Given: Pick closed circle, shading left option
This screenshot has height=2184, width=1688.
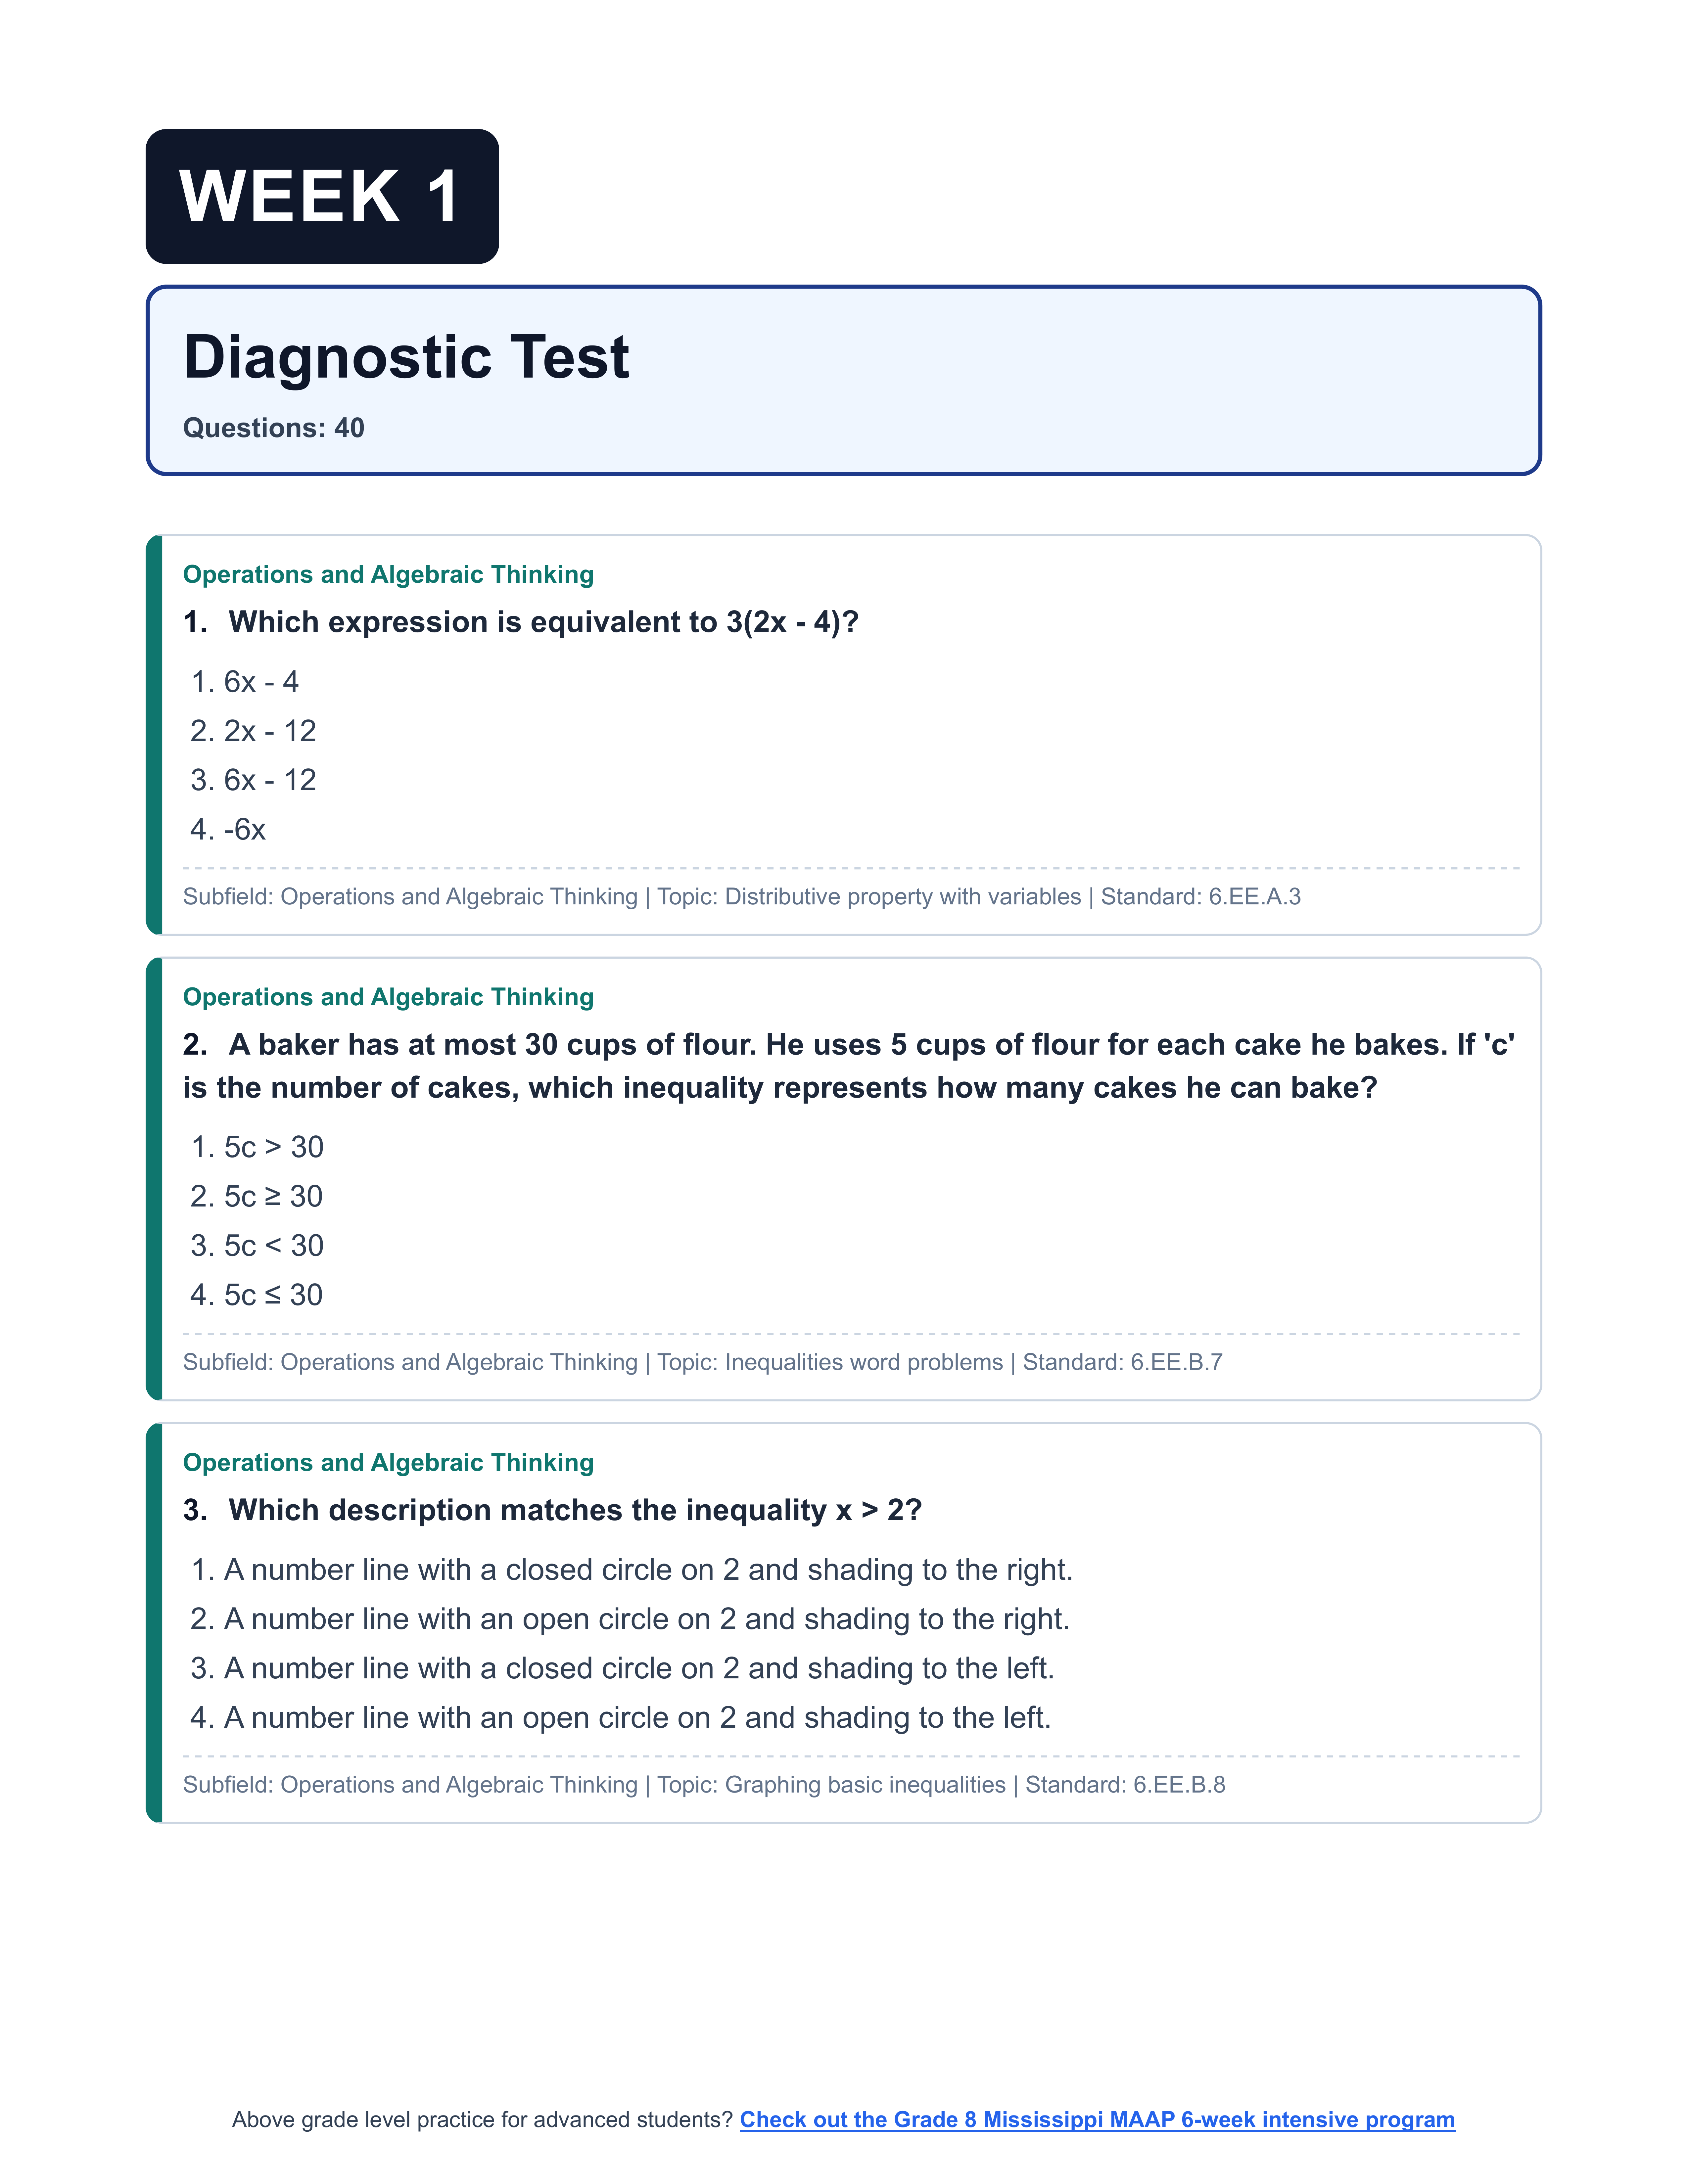Looking at the screenshot, I should 638,1668.
